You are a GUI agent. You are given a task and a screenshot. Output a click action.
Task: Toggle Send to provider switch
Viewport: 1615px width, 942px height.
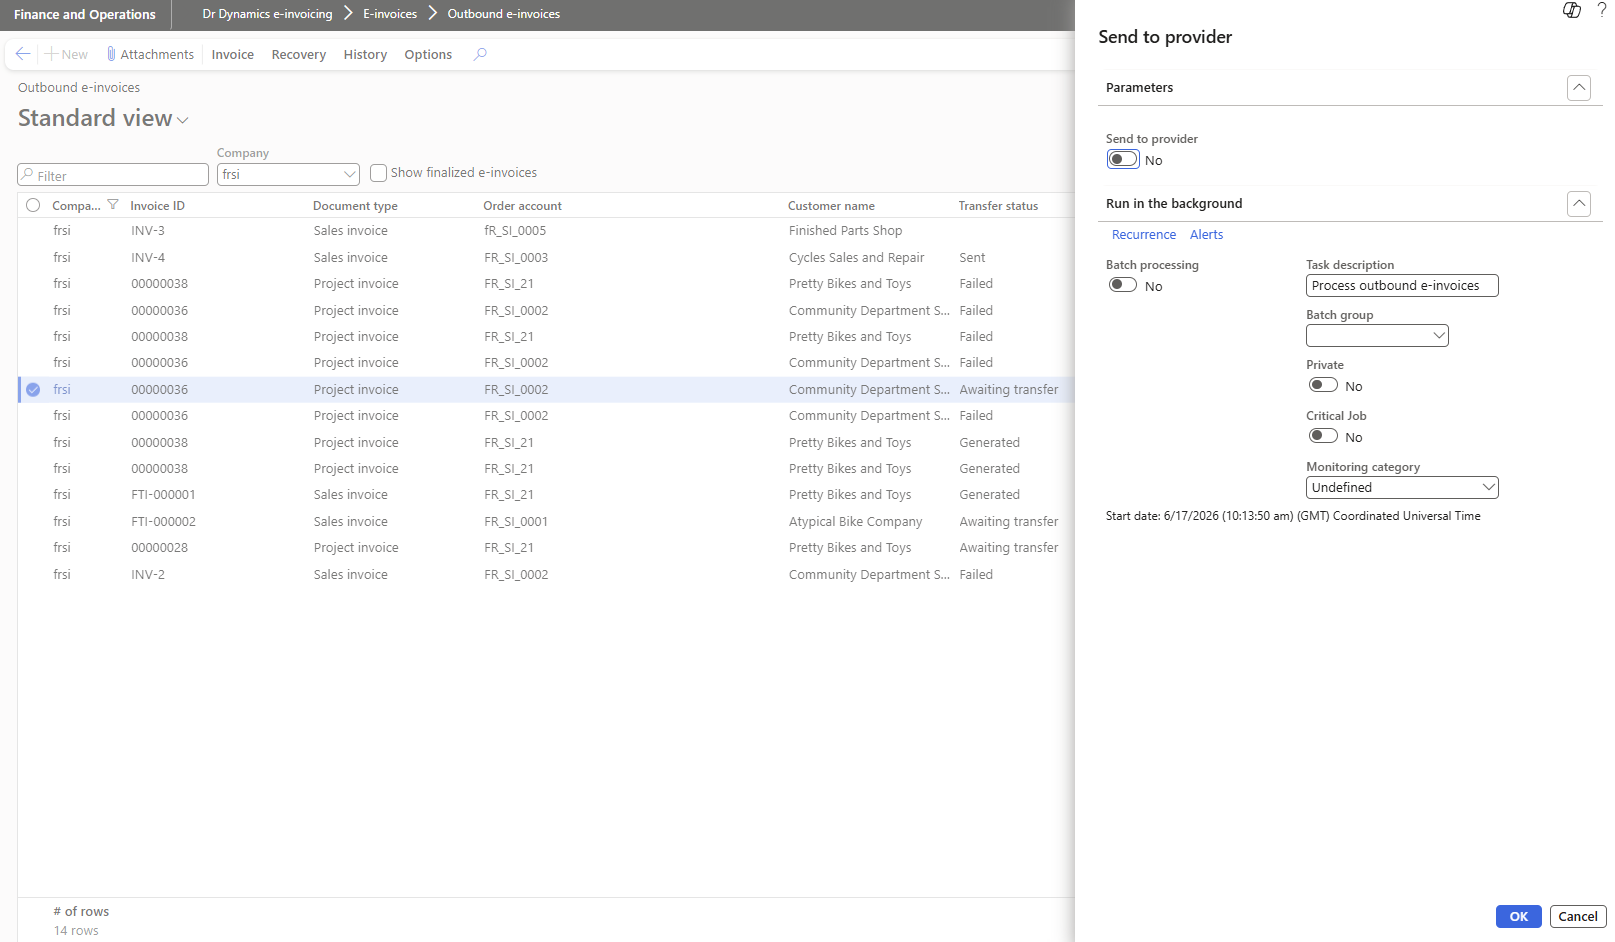click(1123, 159)
